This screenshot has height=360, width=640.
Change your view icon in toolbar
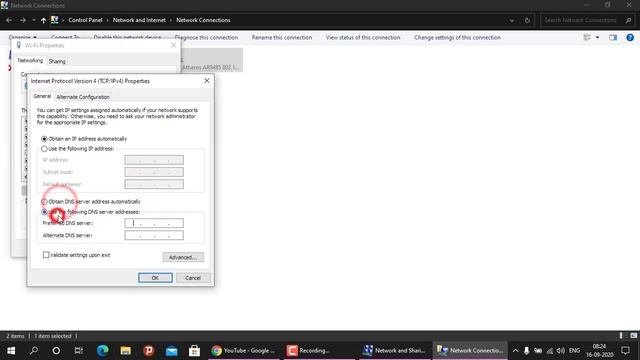[x=587, y=38]
